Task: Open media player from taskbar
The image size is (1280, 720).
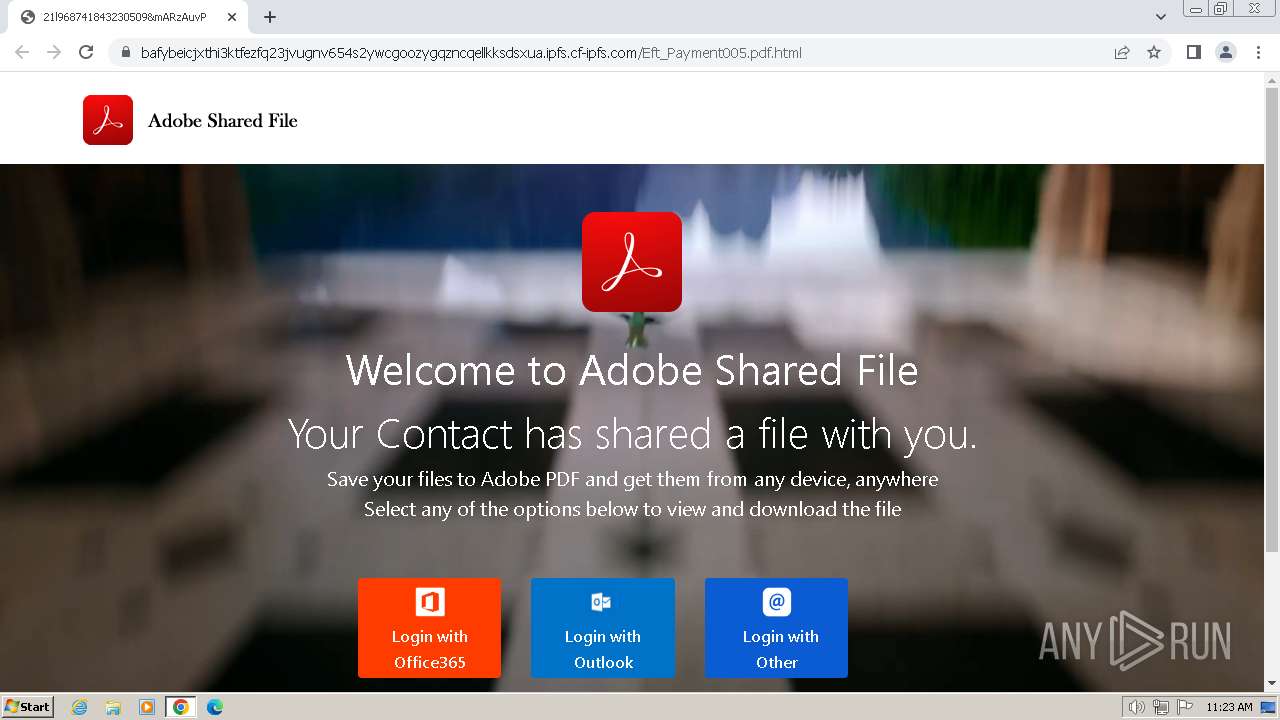Action: click(x=147, y=707)
